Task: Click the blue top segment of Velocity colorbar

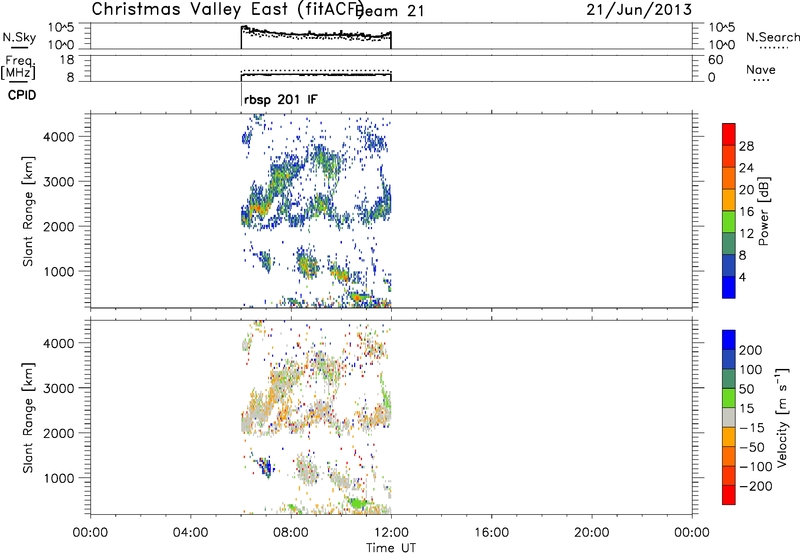Action: 729,340
